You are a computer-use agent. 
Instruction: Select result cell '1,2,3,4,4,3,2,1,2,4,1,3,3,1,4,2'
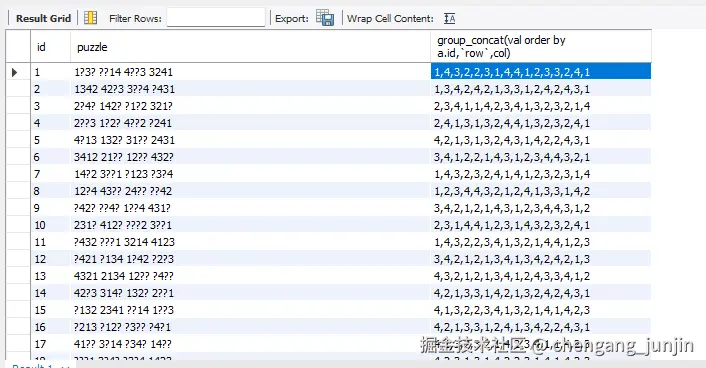[x=541, y=191]
